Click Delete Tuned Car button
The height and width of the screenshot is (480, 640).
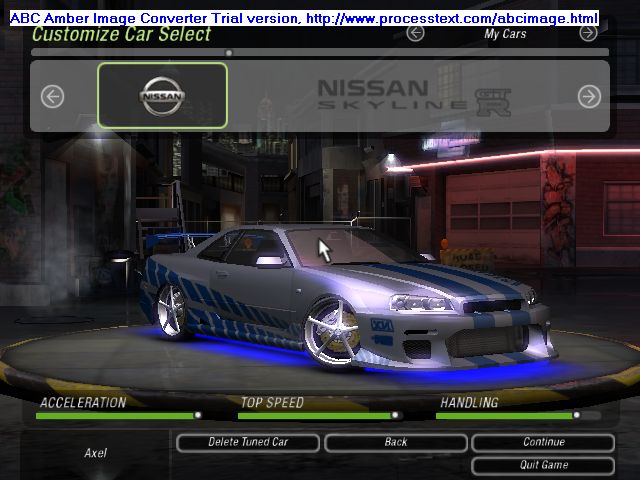pyautogui.click(x=248, y=442)
